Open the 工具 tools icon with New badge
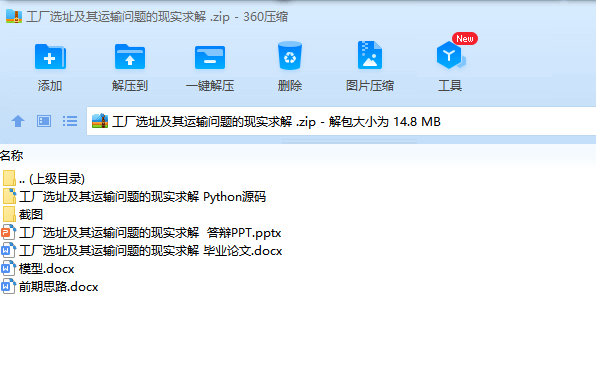The image size is (596, 379). coord(451,55)
